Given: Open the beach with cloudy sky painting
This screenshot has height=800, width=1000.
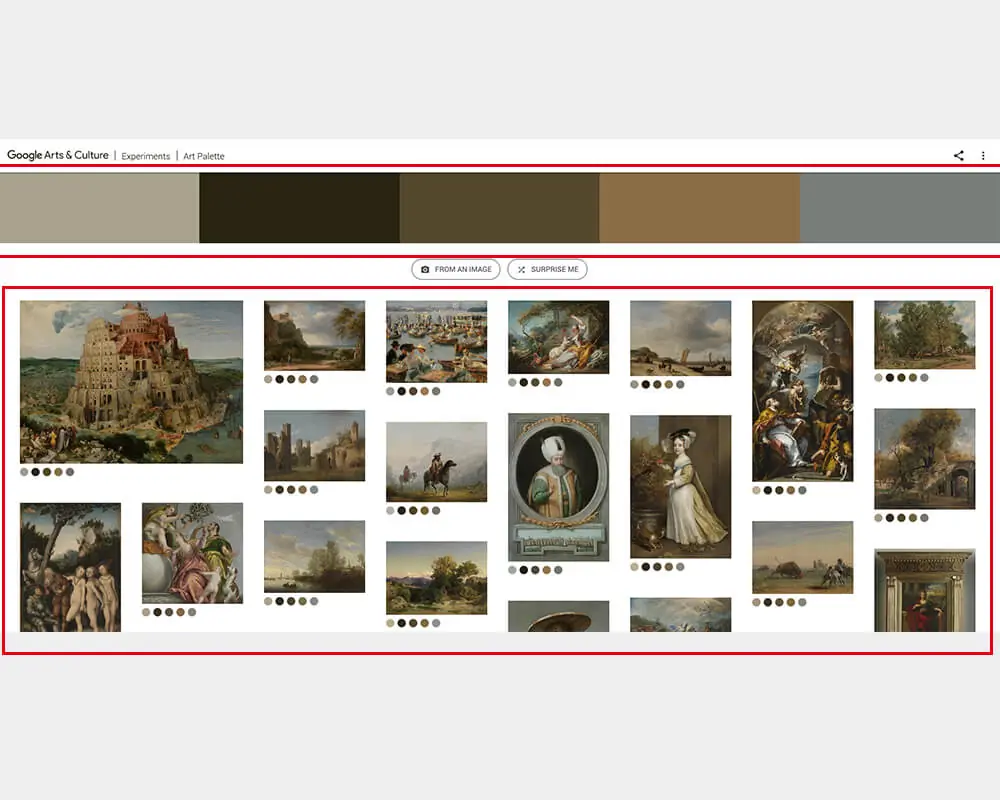Looking at the screenshot, I should tap(680, 338).
